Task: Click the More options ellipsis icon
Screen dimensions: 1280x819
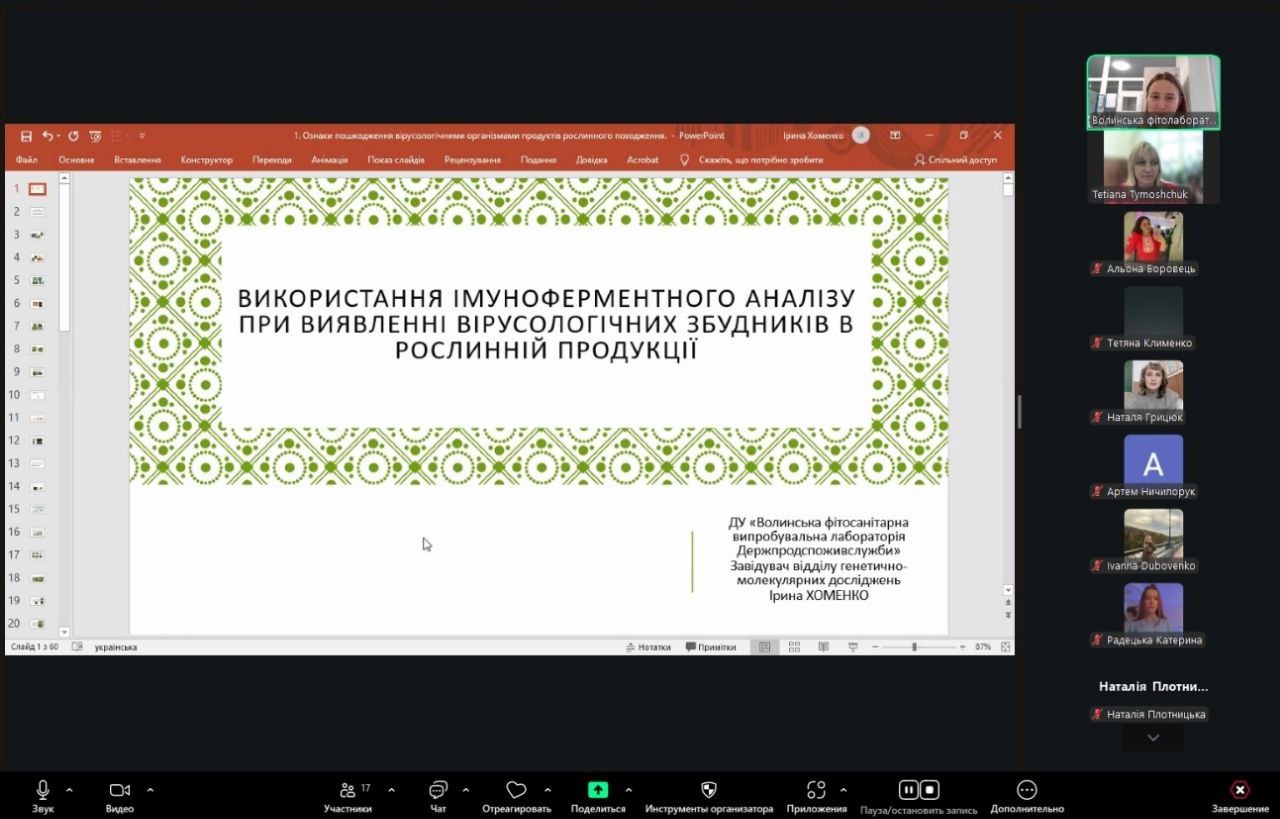Action: (x=1027, y=791)
